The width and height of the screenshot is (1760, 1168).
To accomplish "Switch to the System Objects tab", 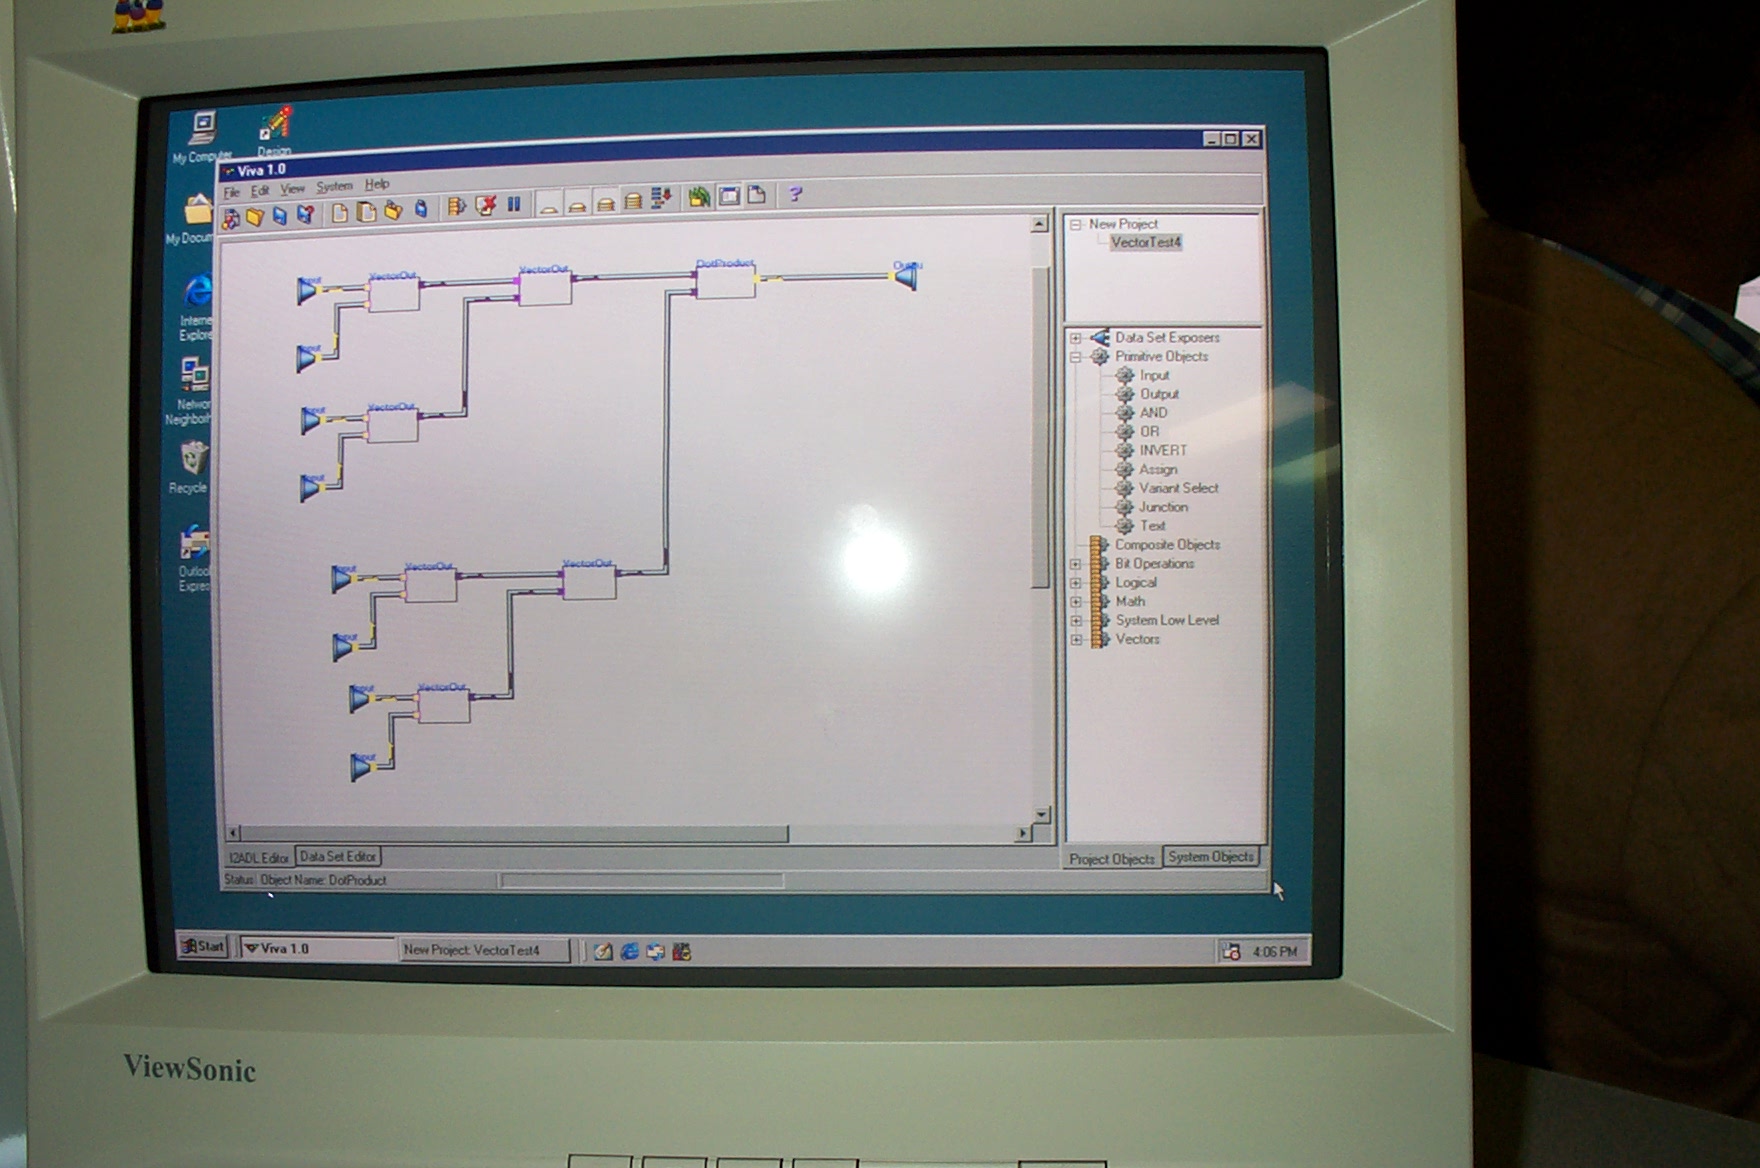I will (x=1210, y=857).
